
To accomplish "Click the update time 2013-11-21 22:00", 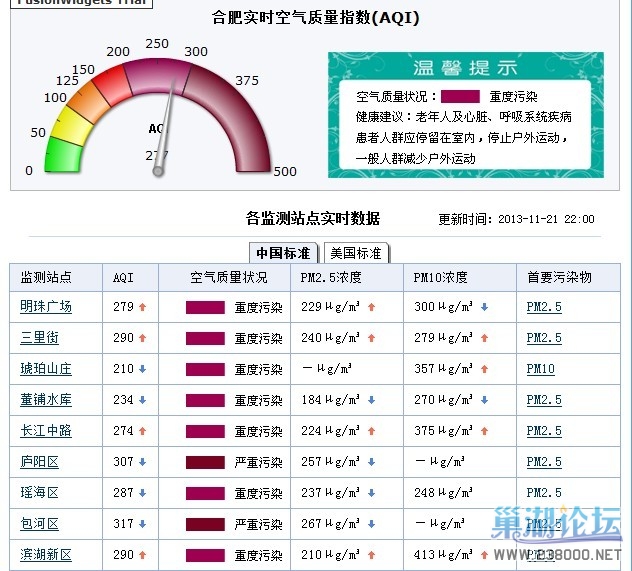I will (x=546, y=219).
